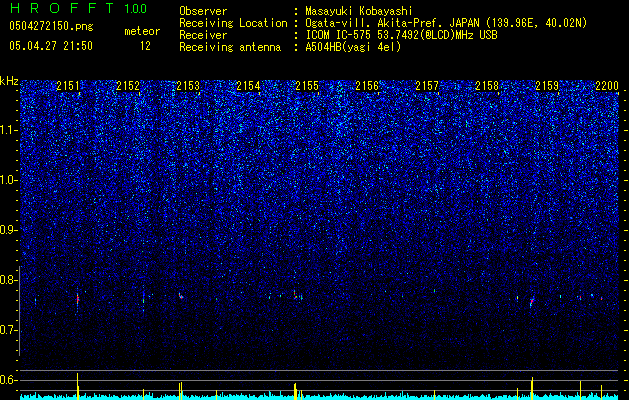This screenshot has width=629, height=400.
Task: Click the 1.0 kHz axis label
Action: tap(9, 180)
